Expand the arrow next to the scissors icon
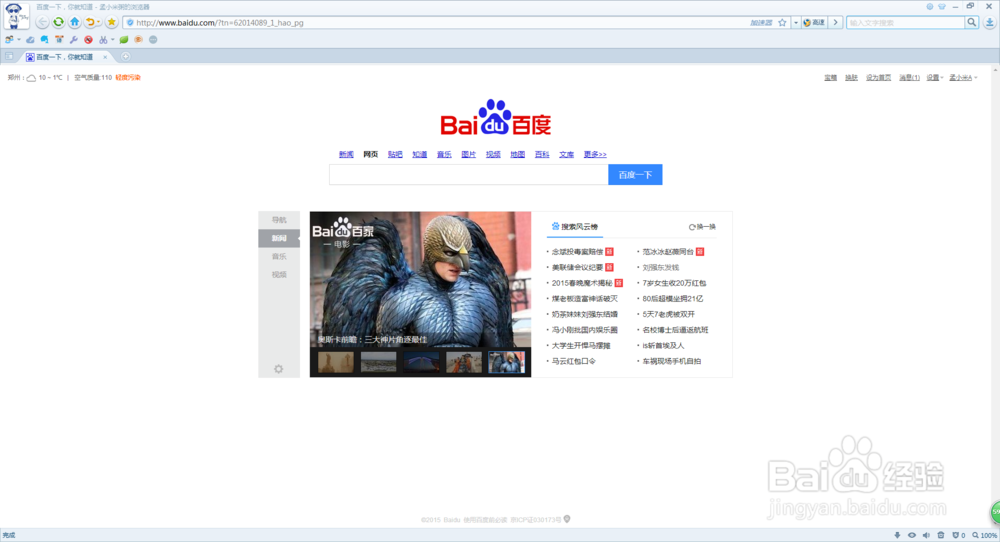Image resolution: width=1000 pixels, height=542 pixels. [112, 40]
